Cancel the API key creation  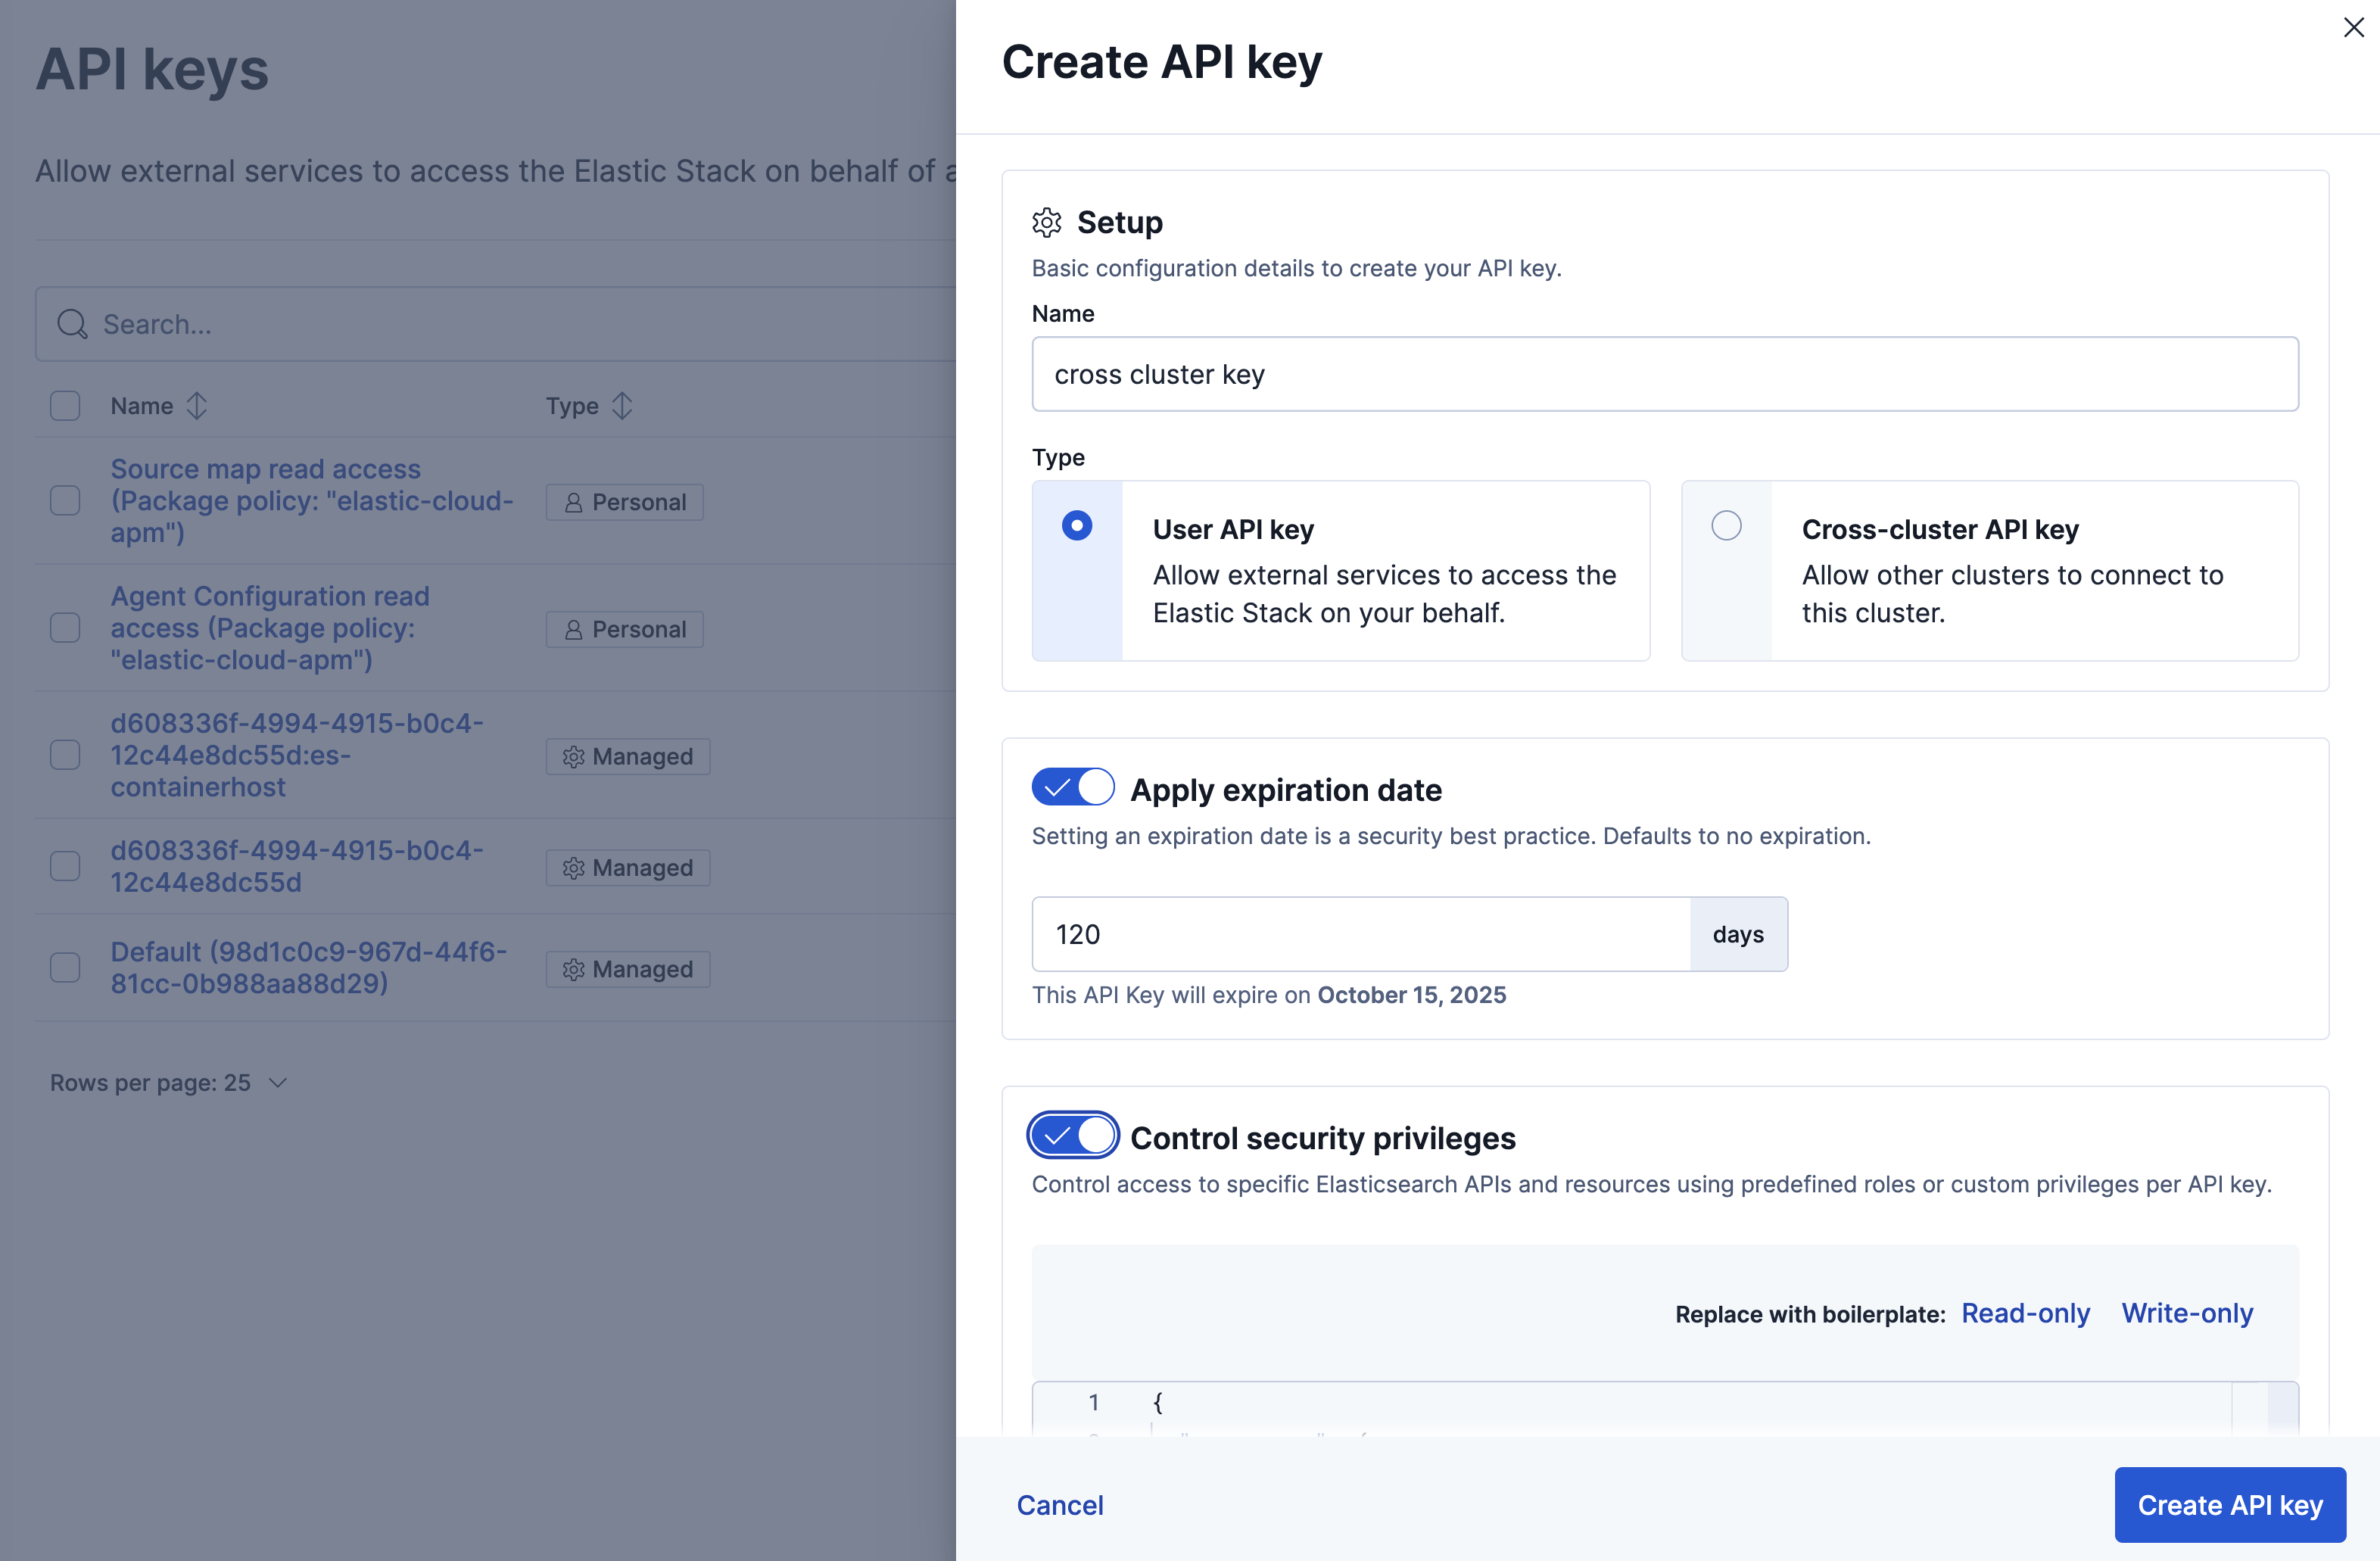point(1060,1504)
